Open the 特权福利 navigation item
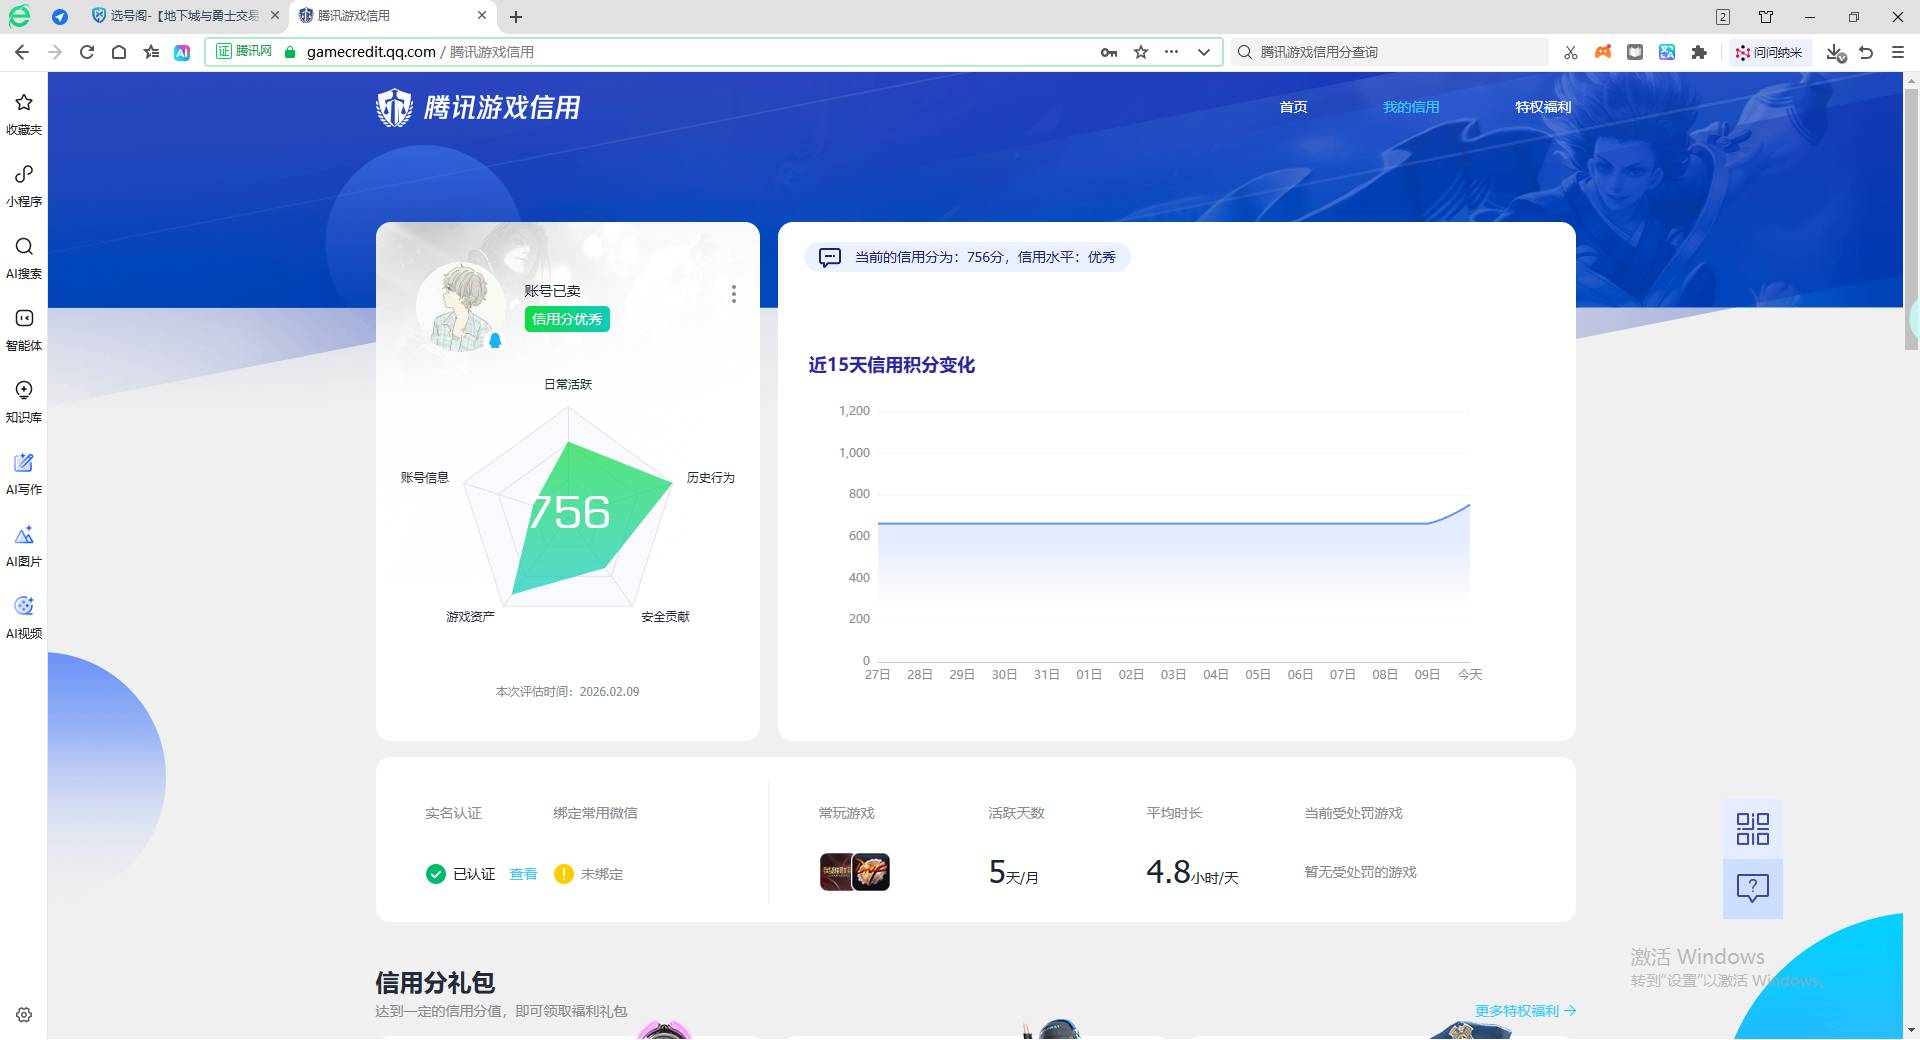Viewport: 1920px width, 1040px height. [1543, 107]
